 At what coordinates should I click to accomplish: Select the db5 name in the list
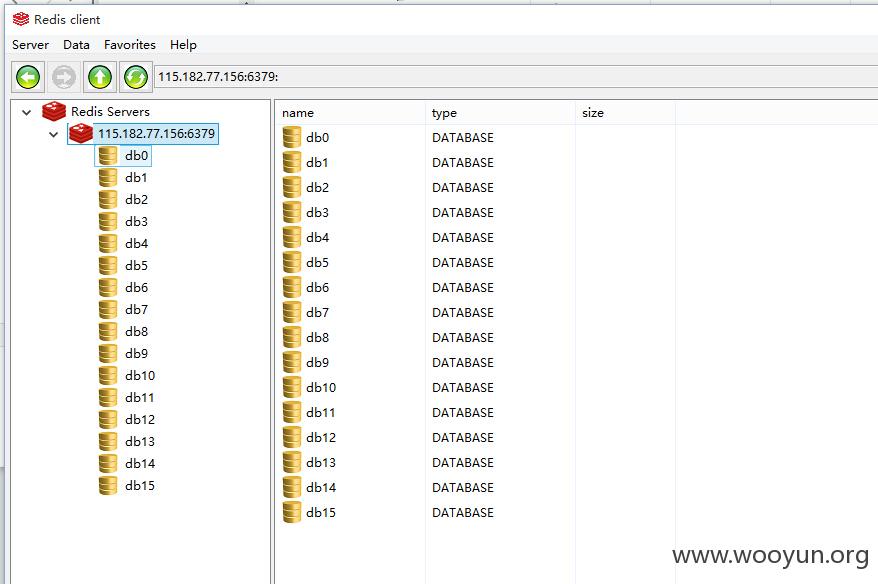pos(317,263)
